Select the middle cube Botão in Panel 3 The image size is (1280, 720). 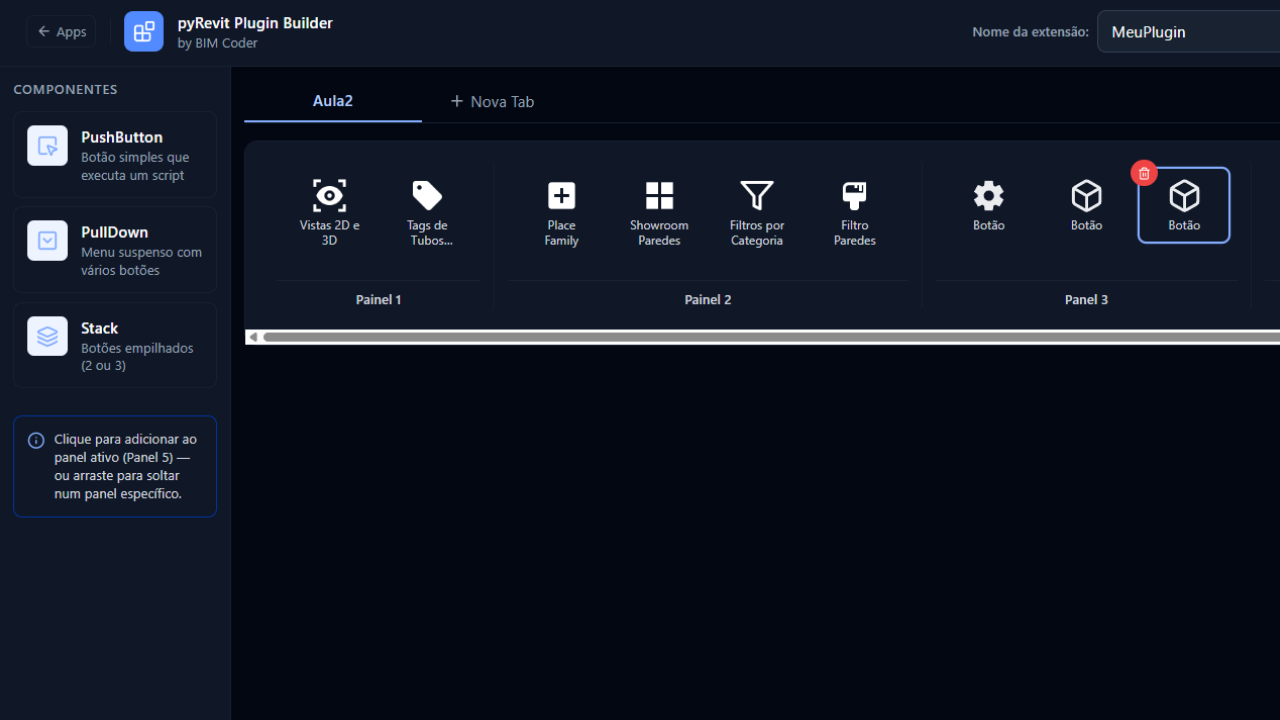coord(1087,205)
